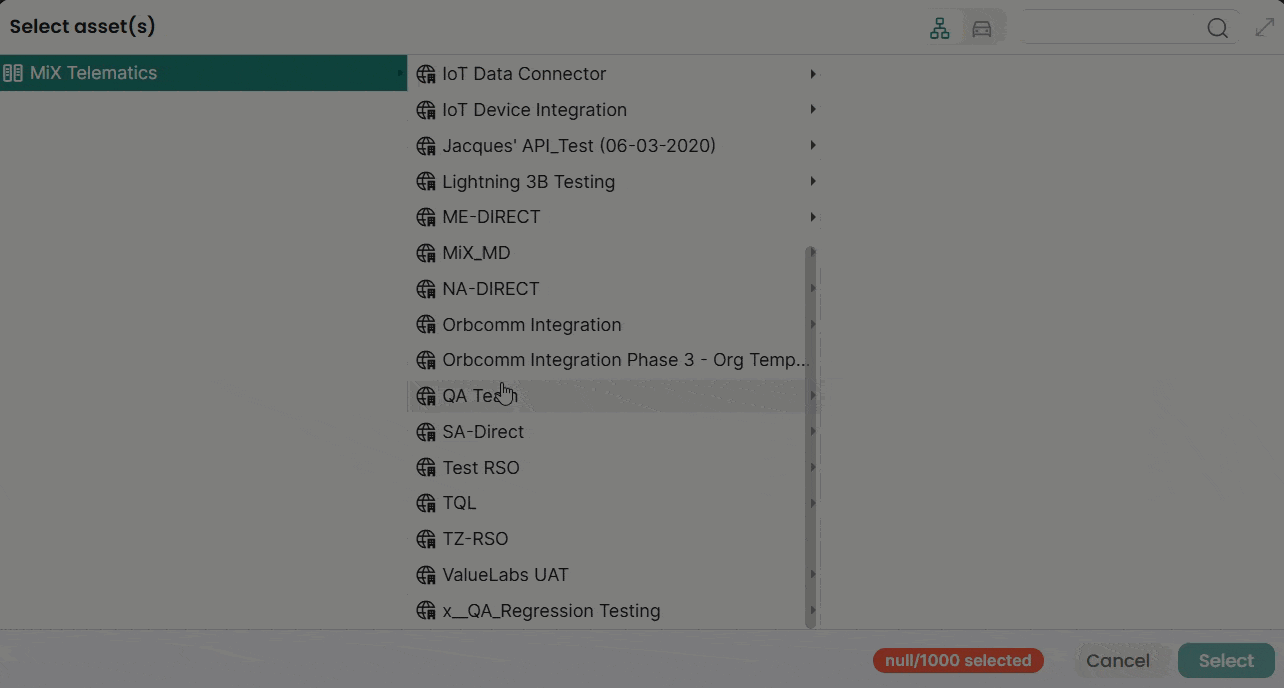
Task: Expand the dialog with the resize arrows icon
Action: (x=1265, y=28)
